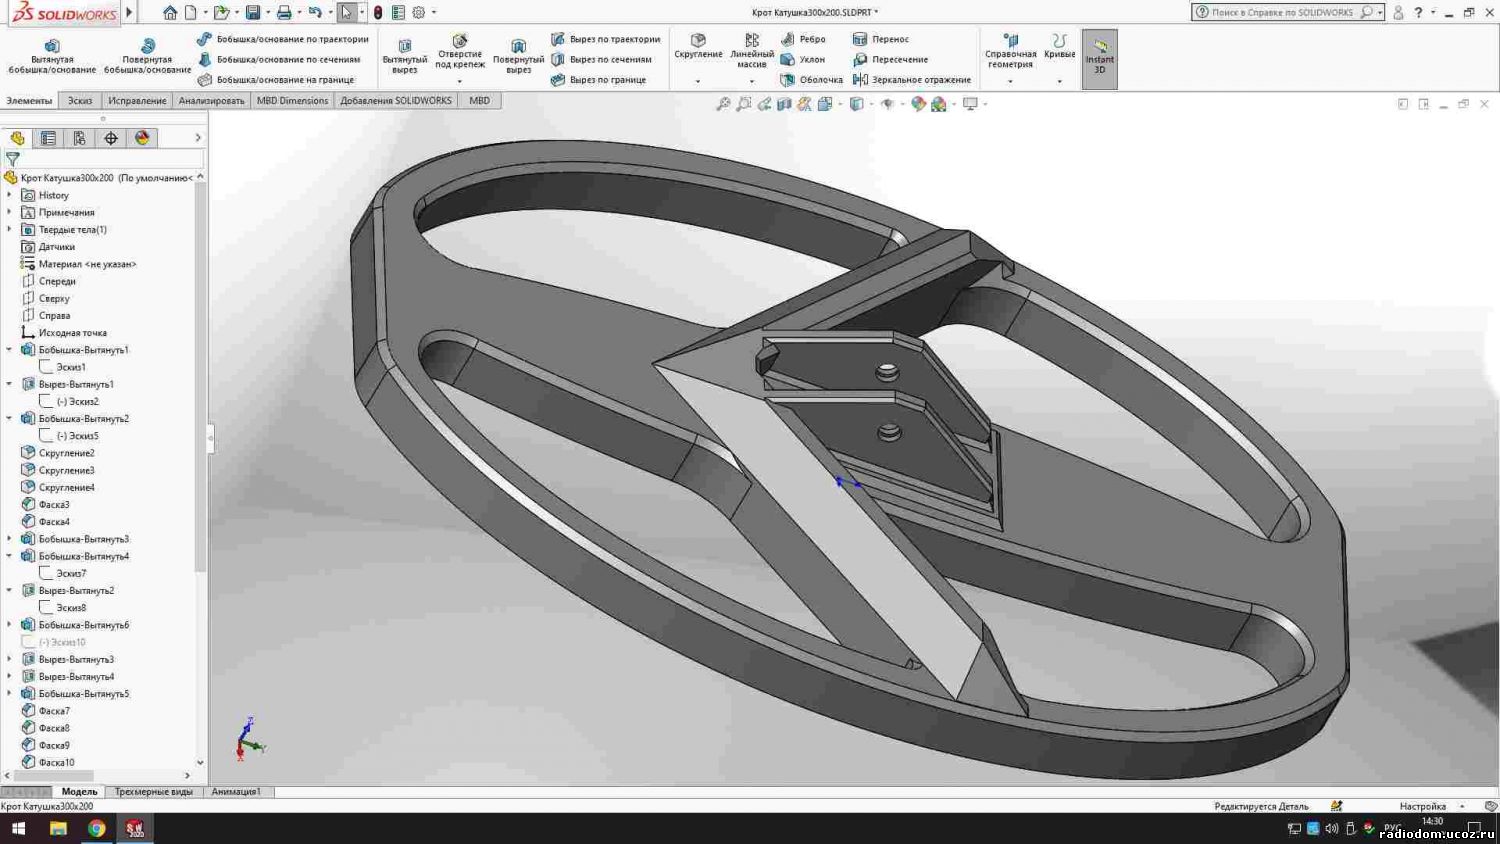Expand the Вырез-Вытянуть3 feature
Viewport: 1500px width, 844px height.
click(10, 659)
